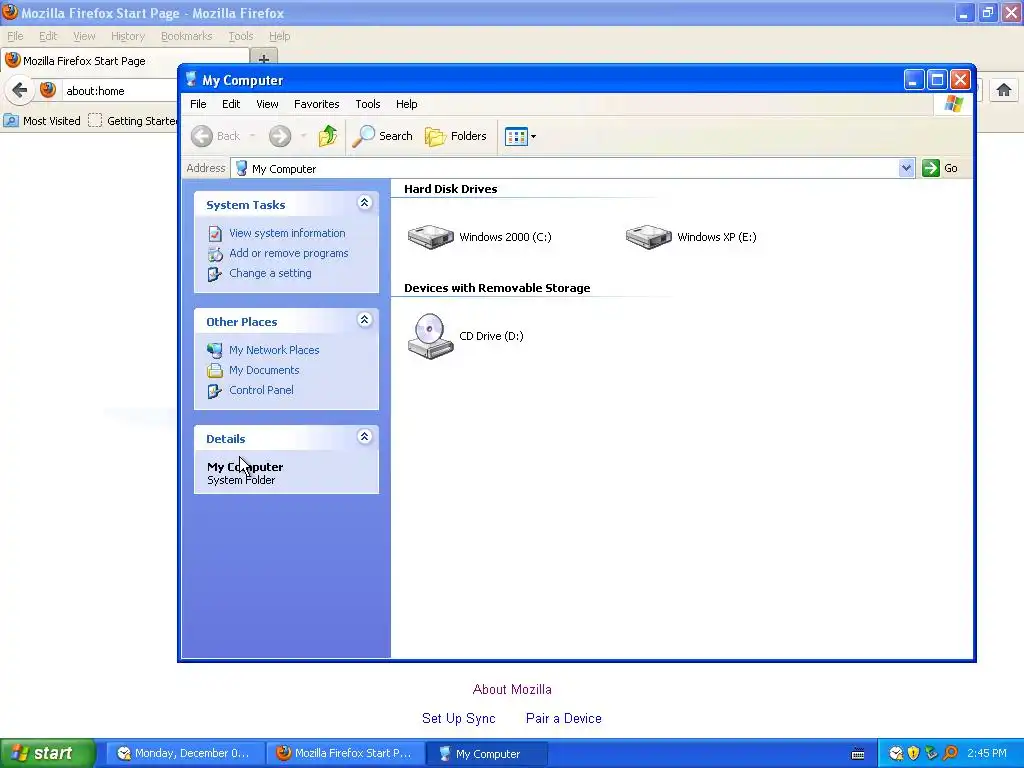Open the Bookmarks menu in Firefox

(x=186, y=36)
